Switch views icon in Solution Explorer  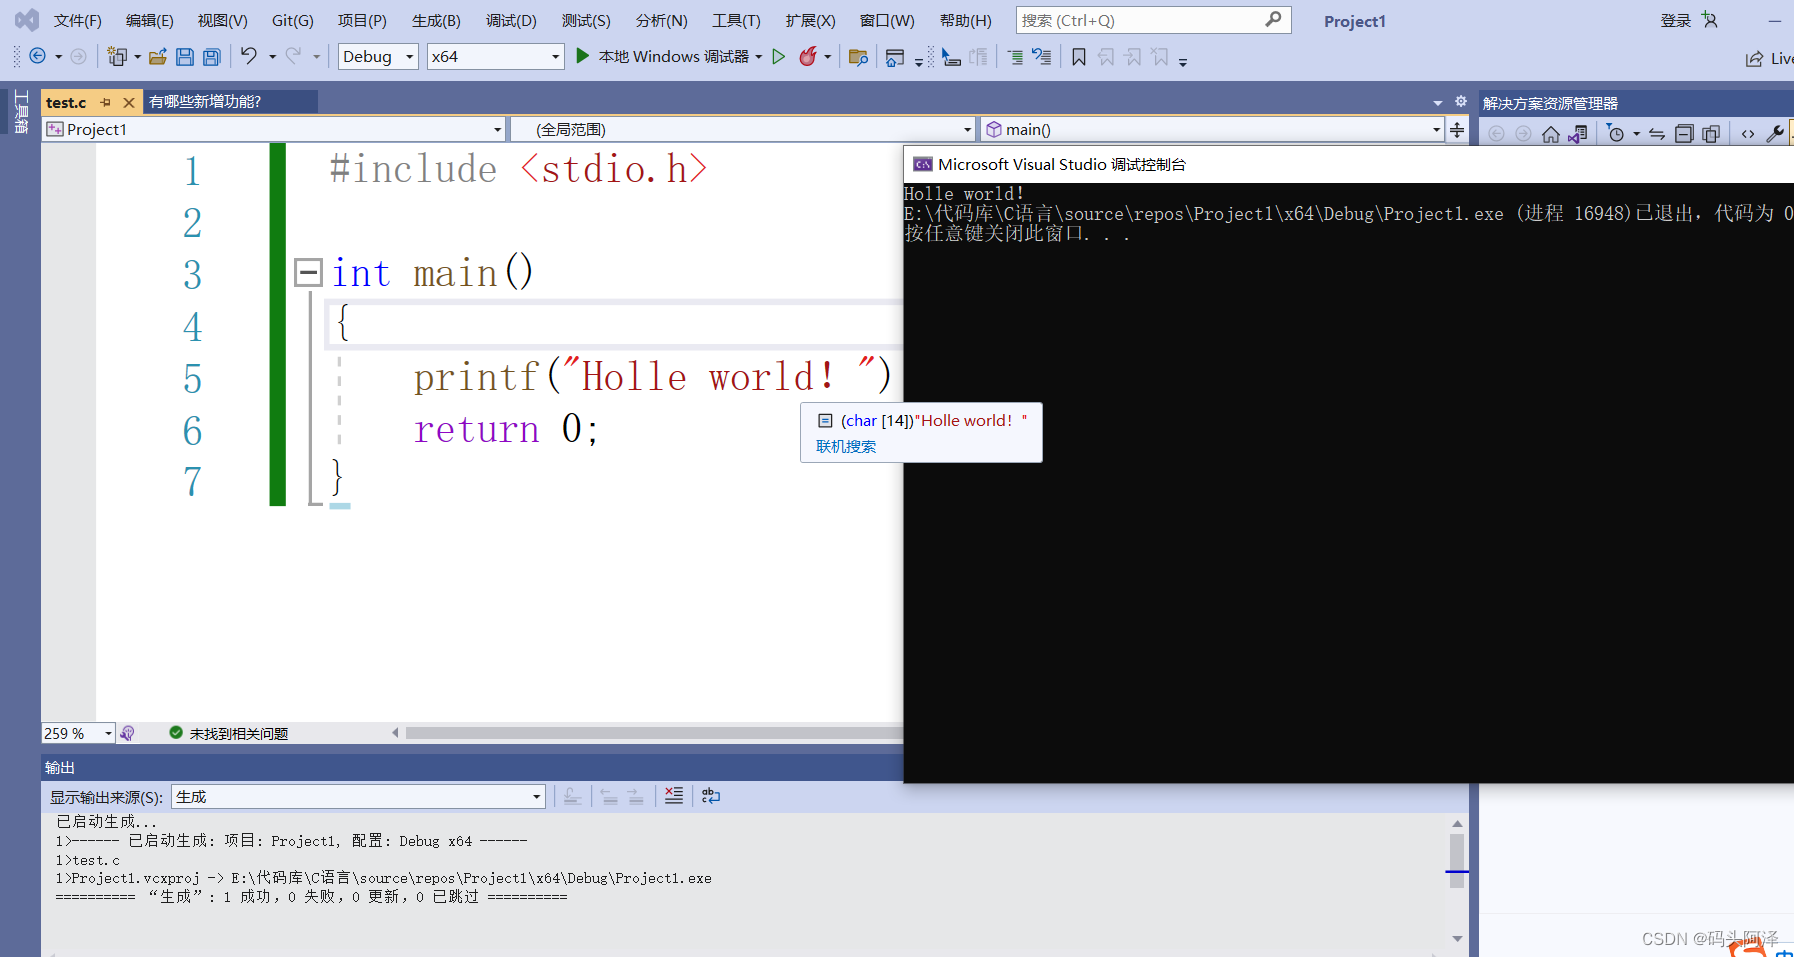(x=1578, y=134)
